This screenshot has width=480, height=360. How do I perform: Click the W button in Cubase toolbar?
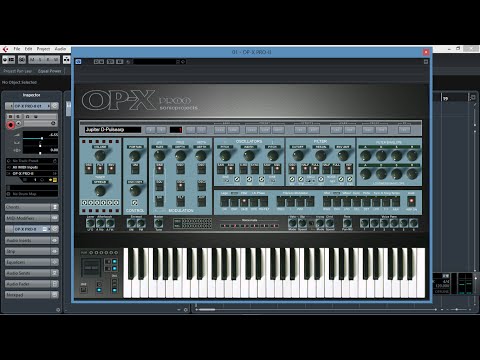click(x=56, y=60)
